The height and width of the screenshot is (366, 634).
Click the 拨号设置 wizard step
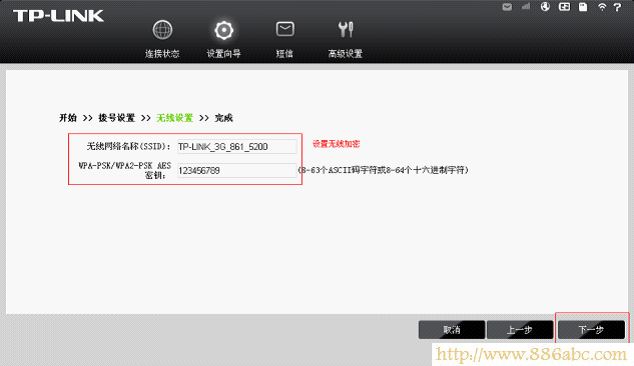click(117, 118)
